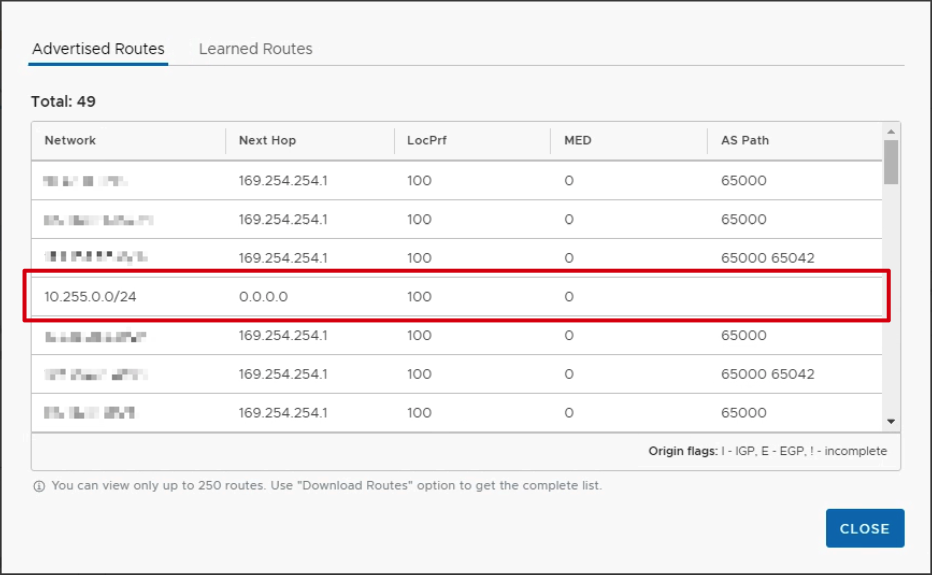
Task: Click the LocPrf column header
Action: [427, 141]
